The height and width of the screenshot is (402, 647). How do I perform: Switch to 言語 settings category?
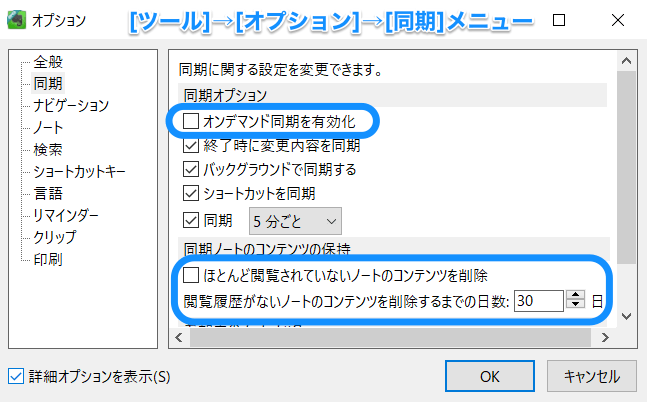pyautogui.click(x=47, y=193)
